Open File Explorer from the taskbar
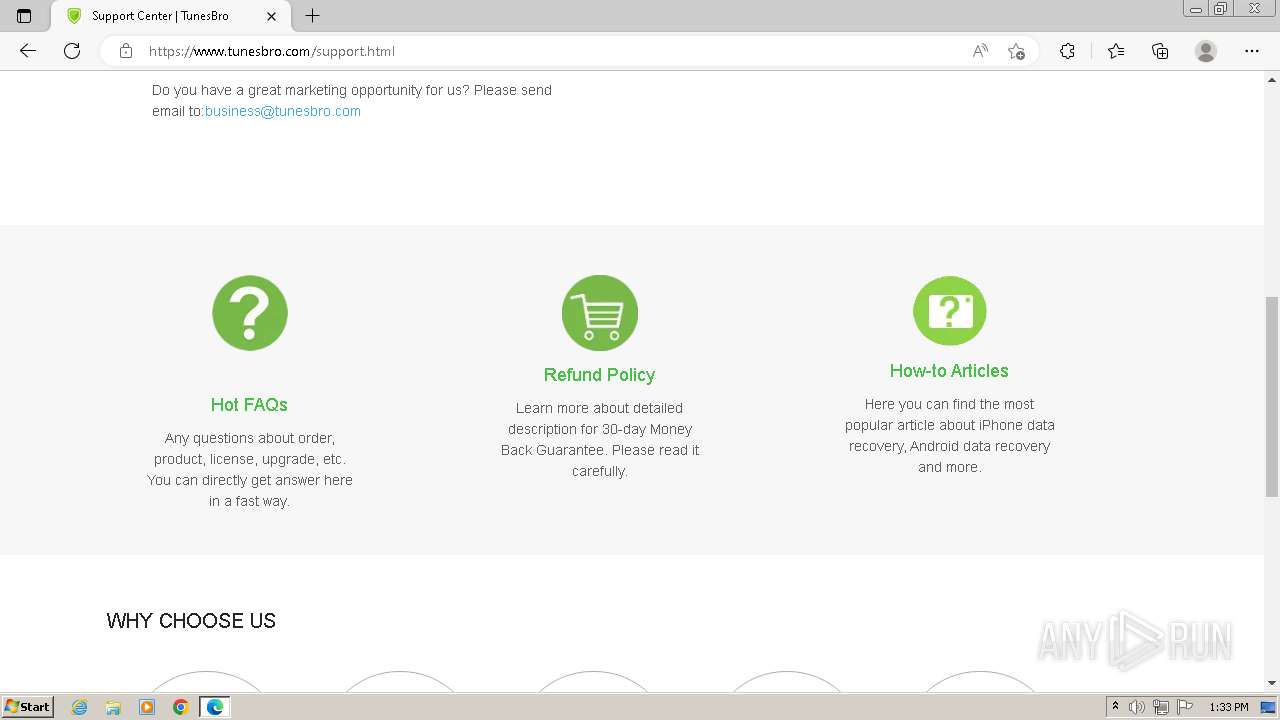 click(113, 707)
